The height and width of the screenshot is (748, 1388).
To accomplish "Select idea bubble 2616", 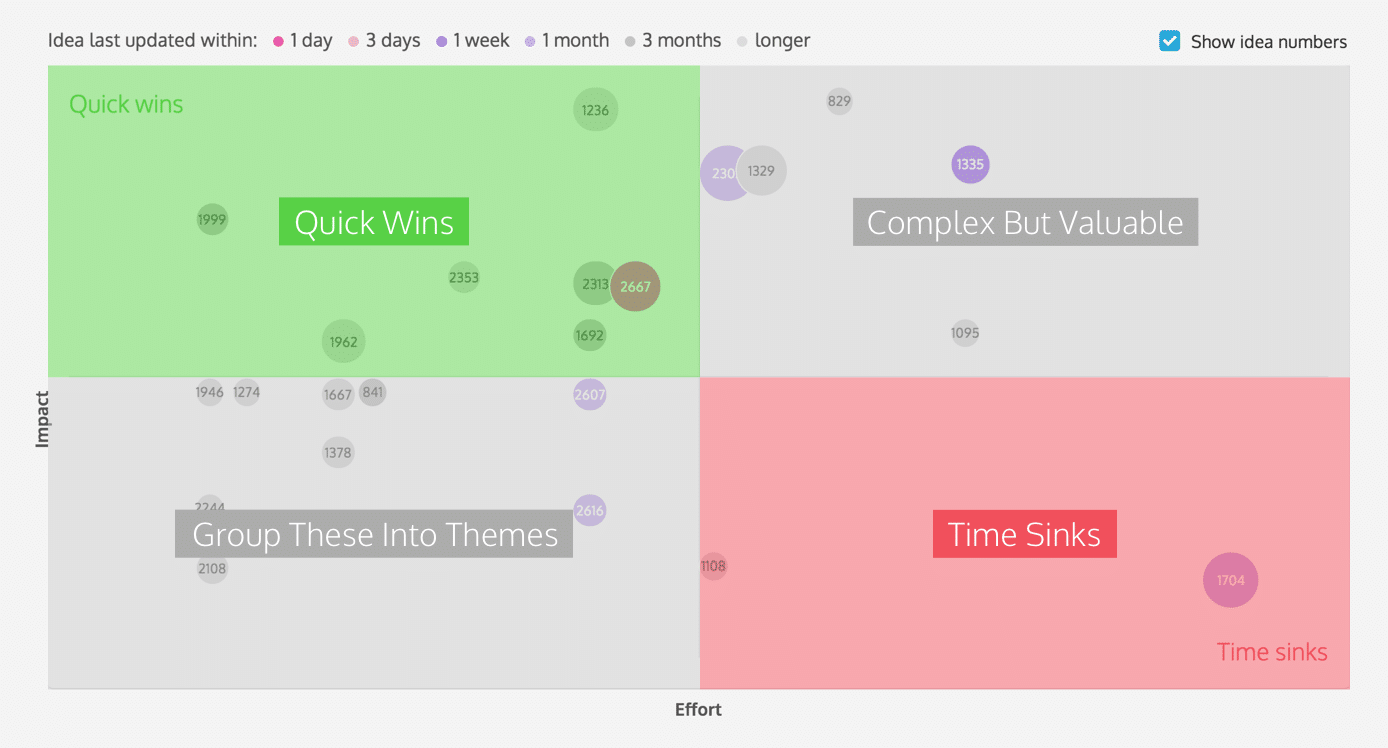I will click(x=590, y=511).
